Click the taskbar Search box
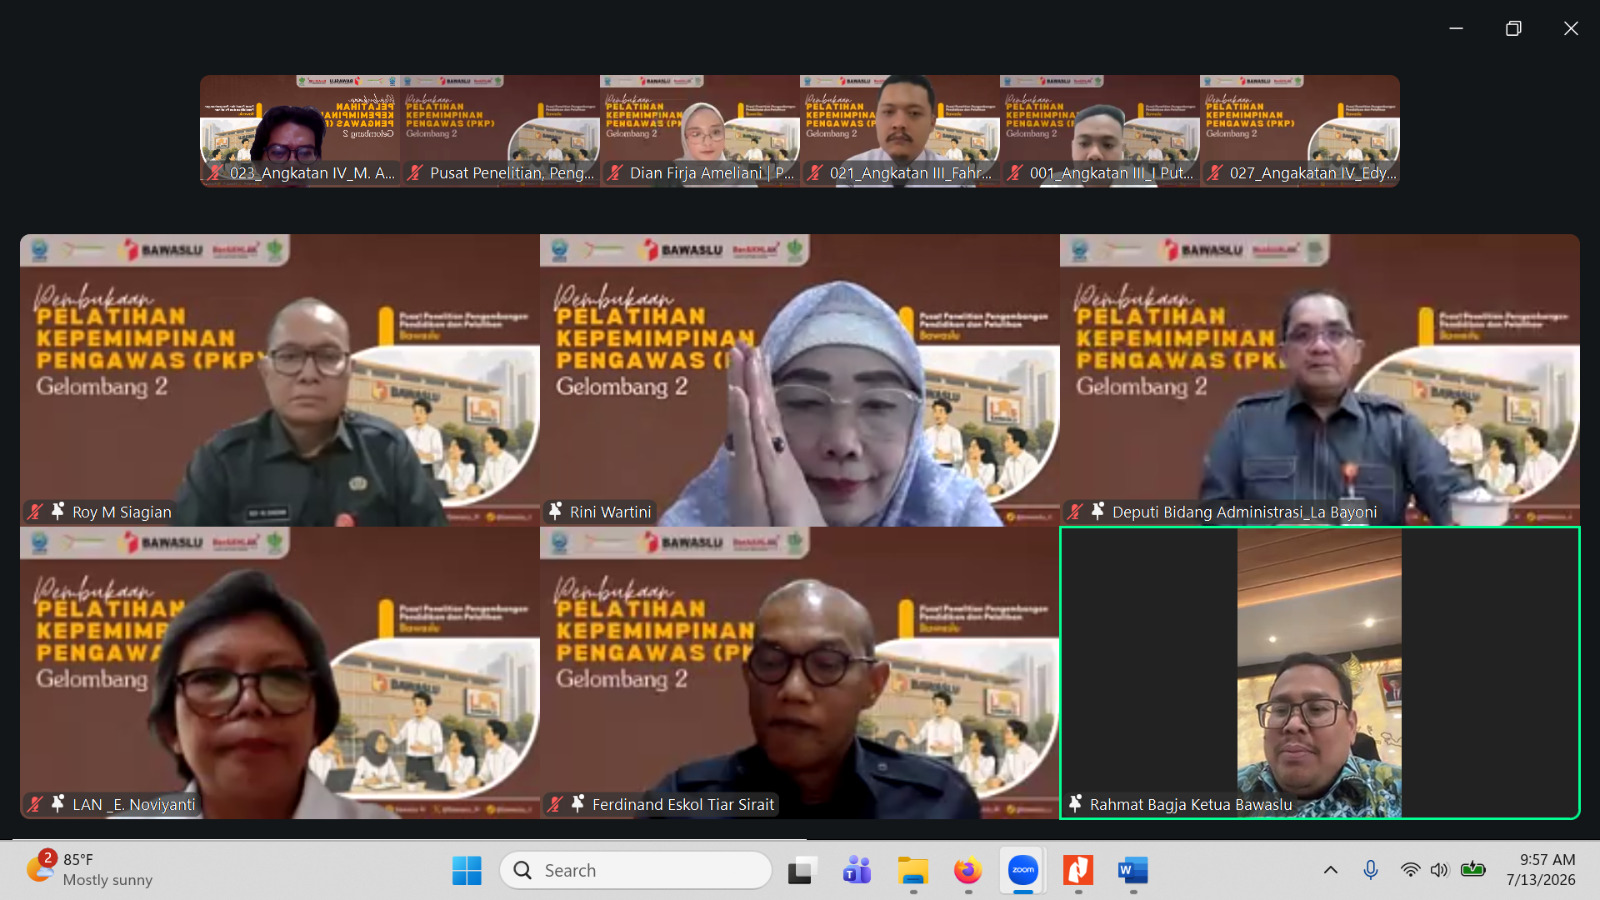The height and width of the screenshot is (900, 1600). click(x=636, y=870)
